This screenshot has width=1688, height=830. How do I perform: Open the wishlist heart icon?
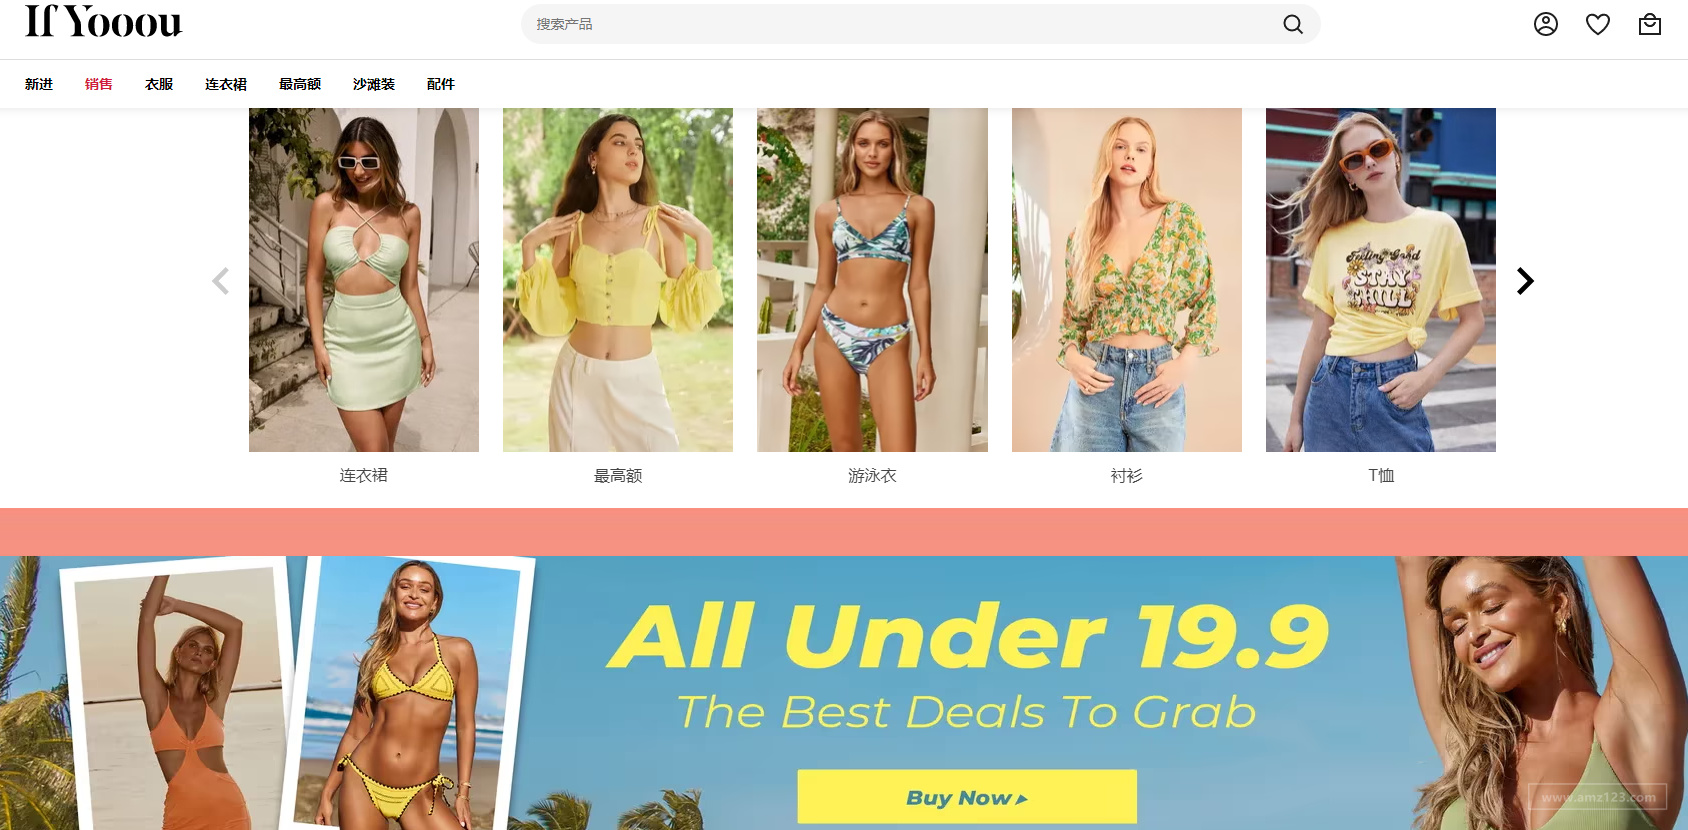click(x=1598, y=24)
